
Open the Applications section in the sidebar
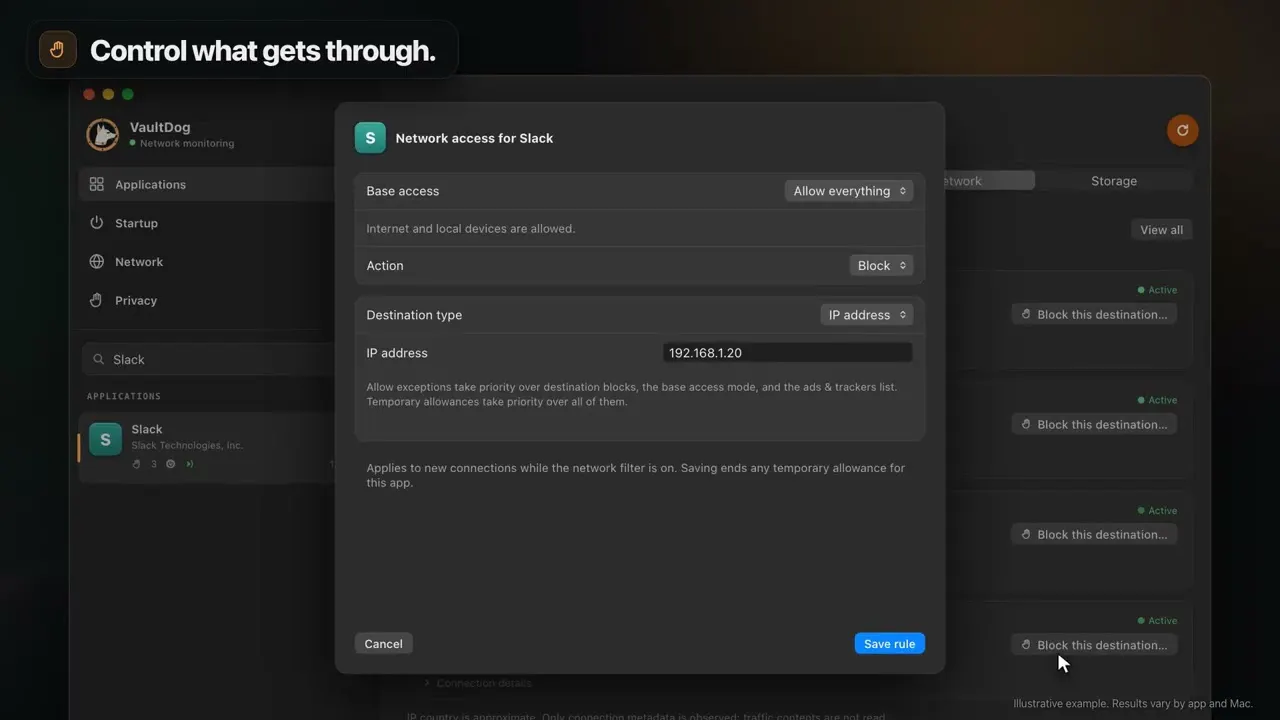coord(206,184)
